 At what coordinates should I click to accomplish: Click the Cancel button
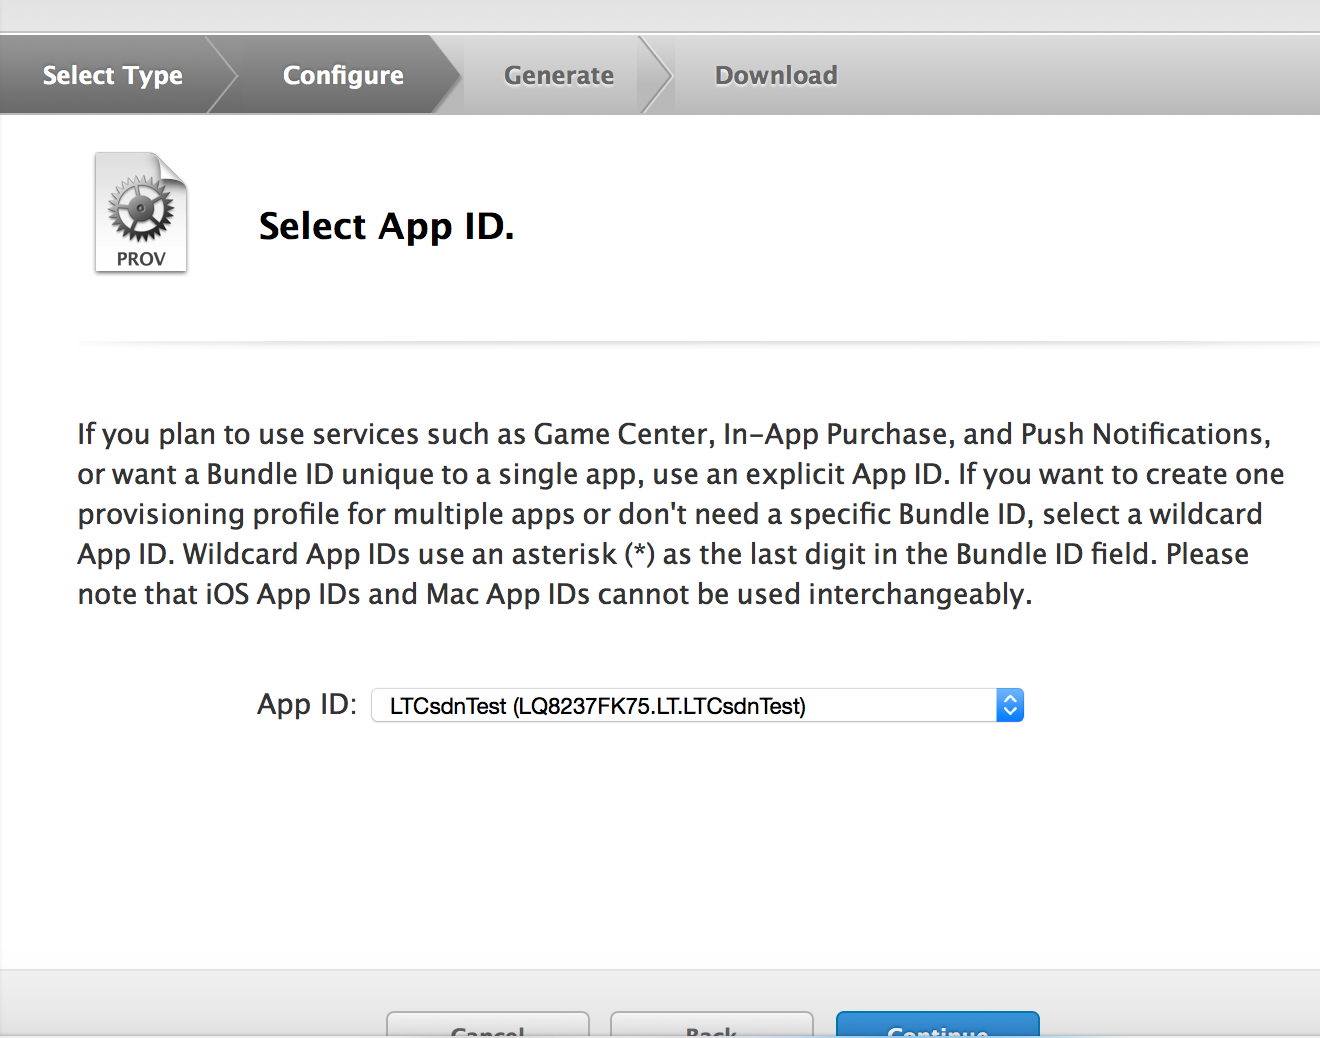(x=488, y=1025)
